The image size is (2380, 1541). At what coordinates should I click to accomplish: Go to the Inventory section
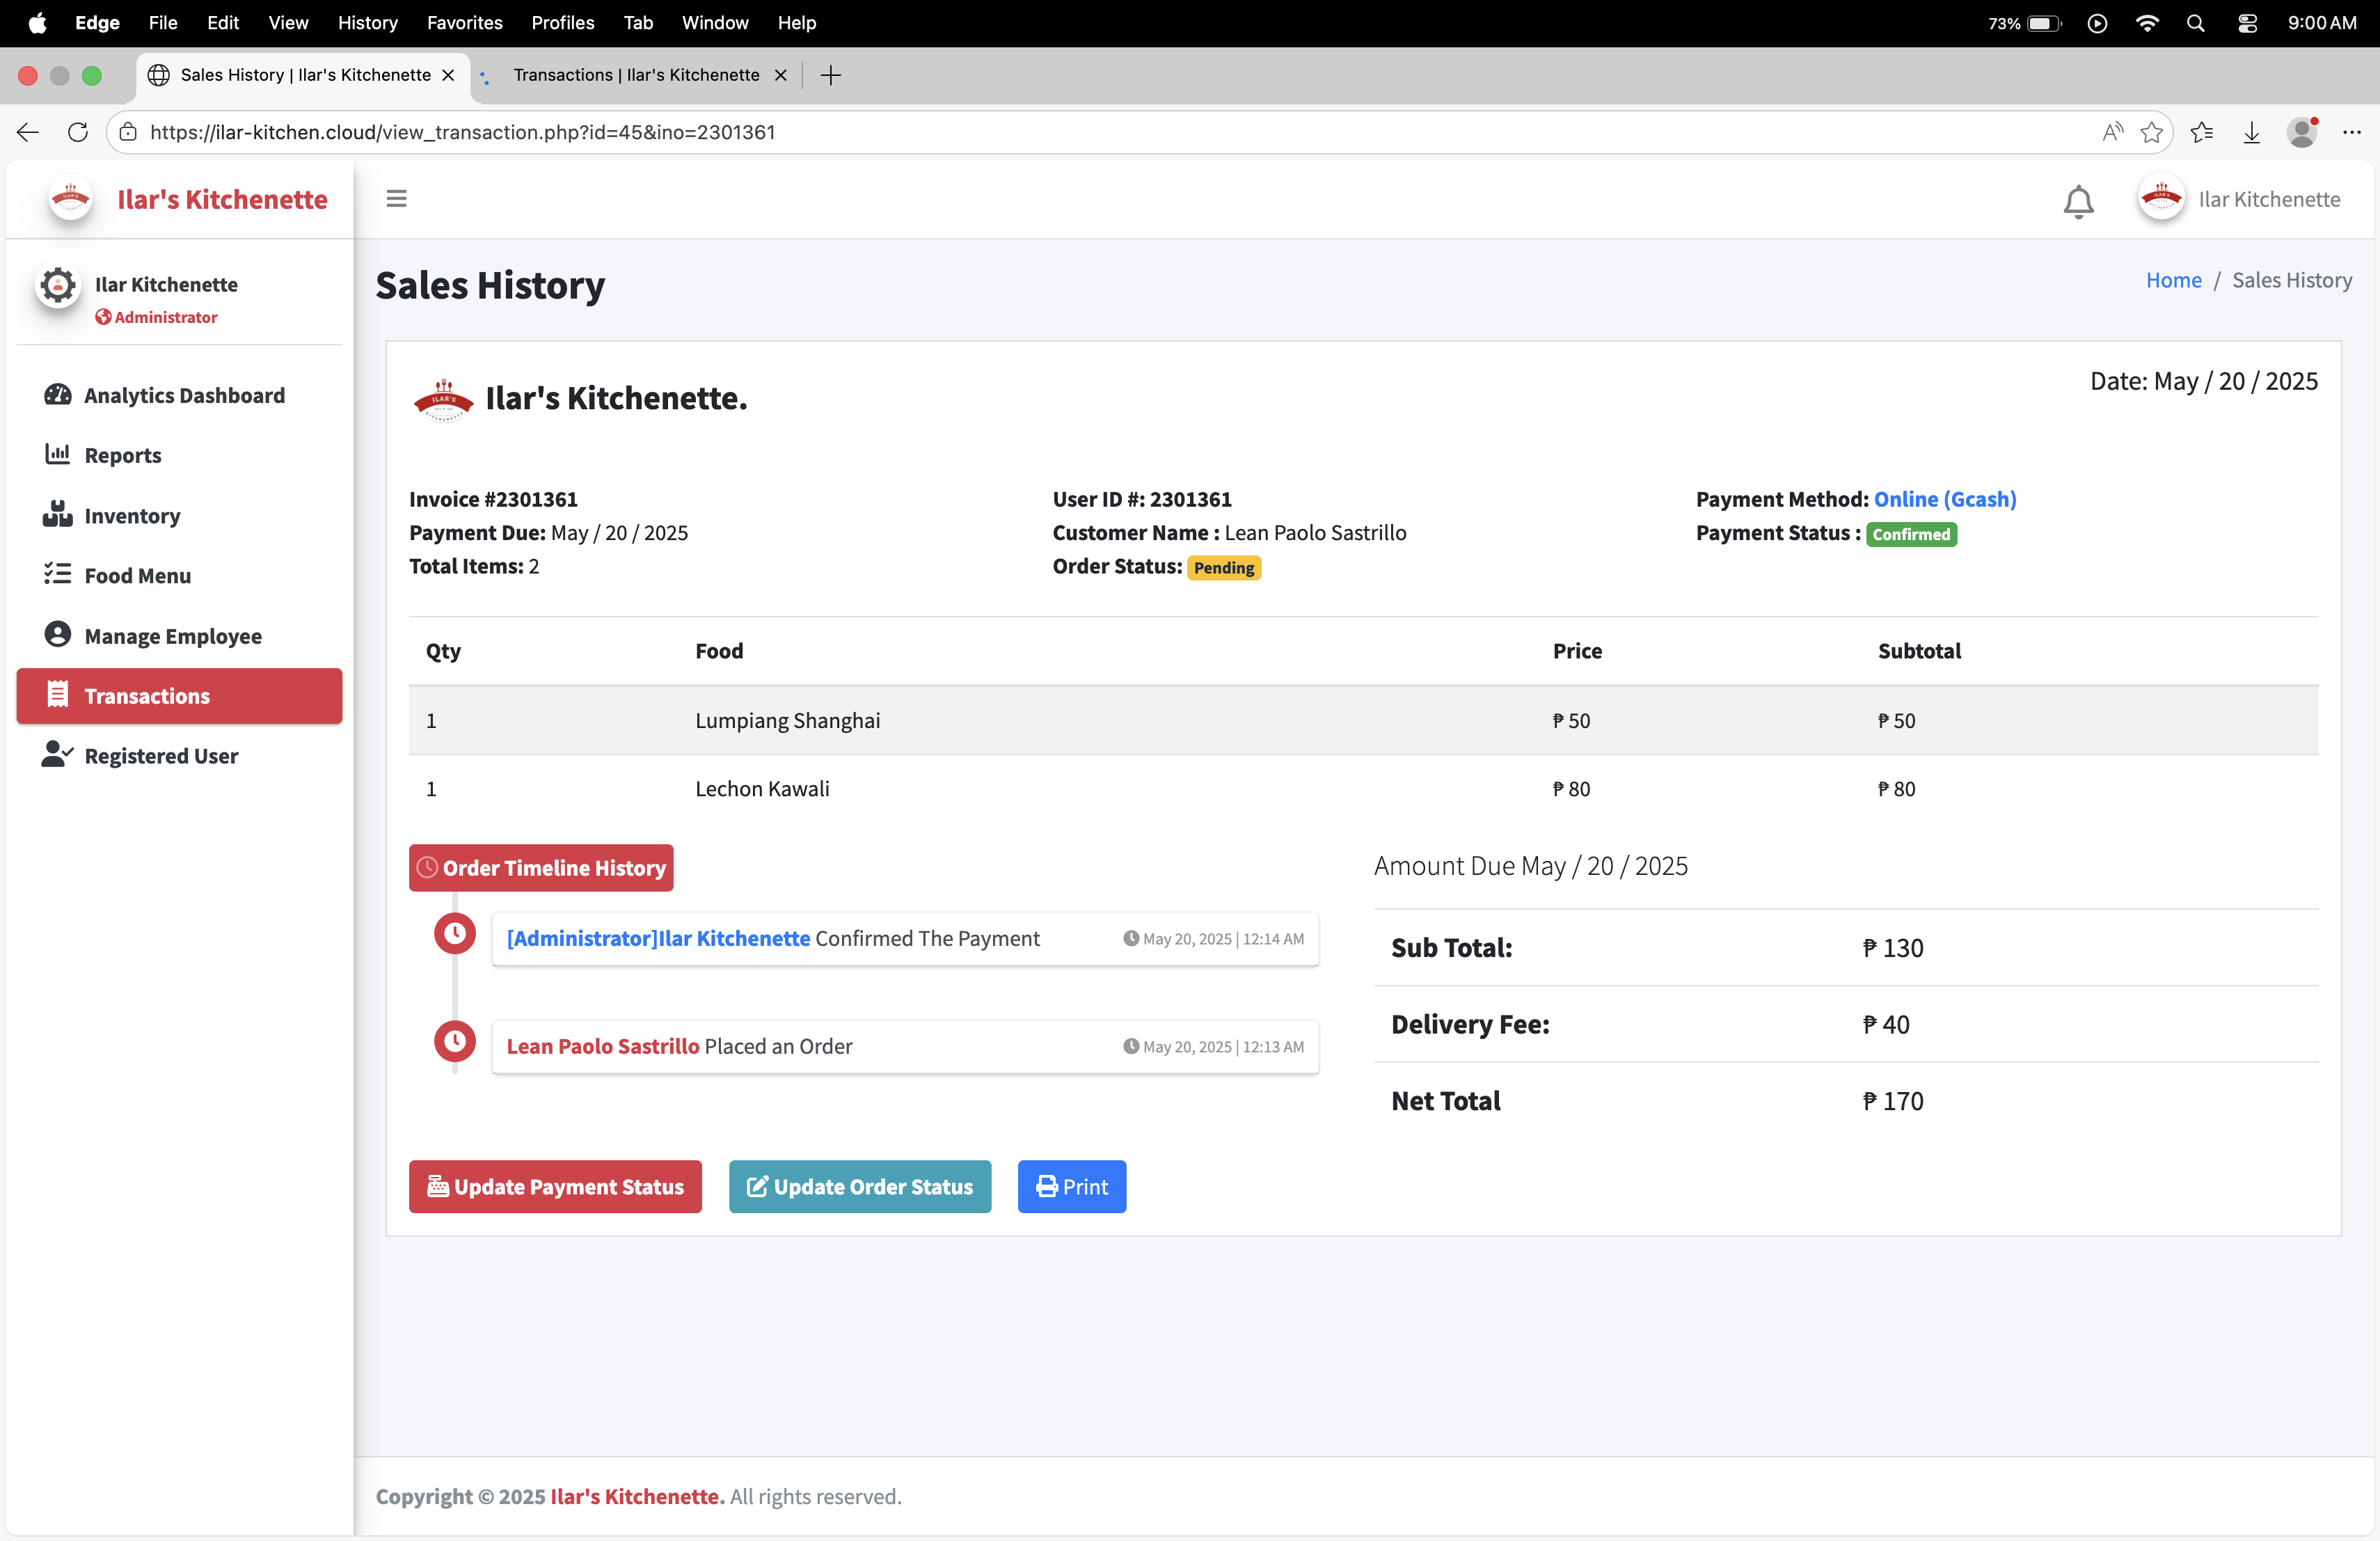(132, 516)
